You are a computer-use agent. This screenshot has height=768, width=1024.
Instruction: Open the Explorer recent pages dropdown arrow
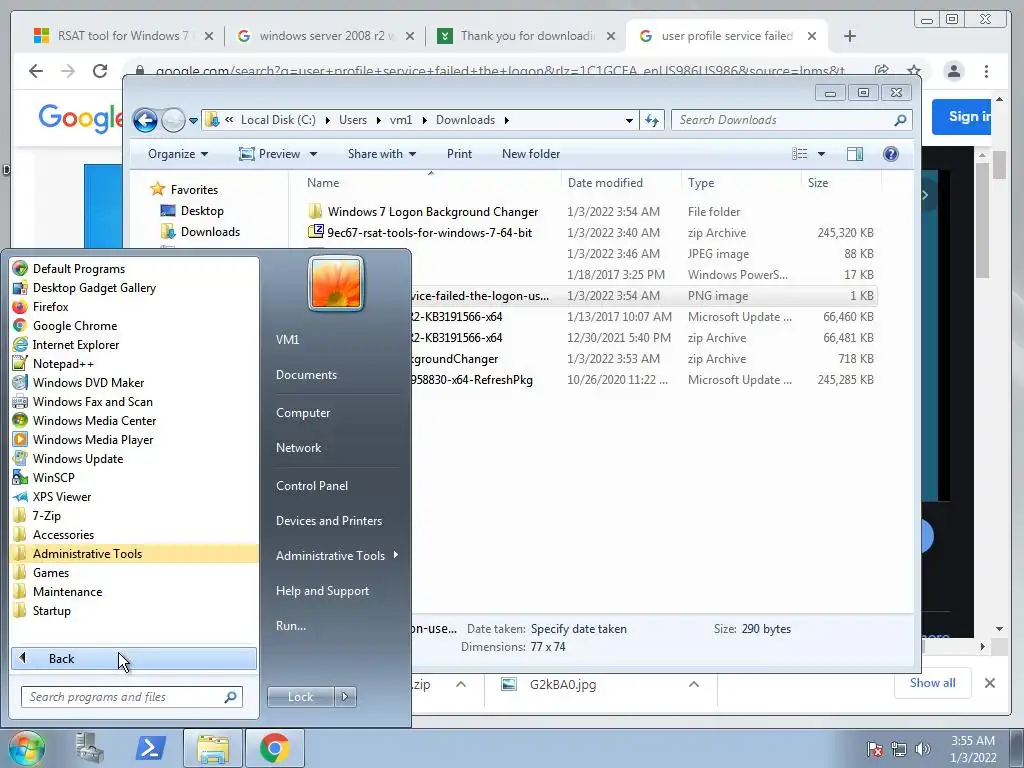pos(193,121)
